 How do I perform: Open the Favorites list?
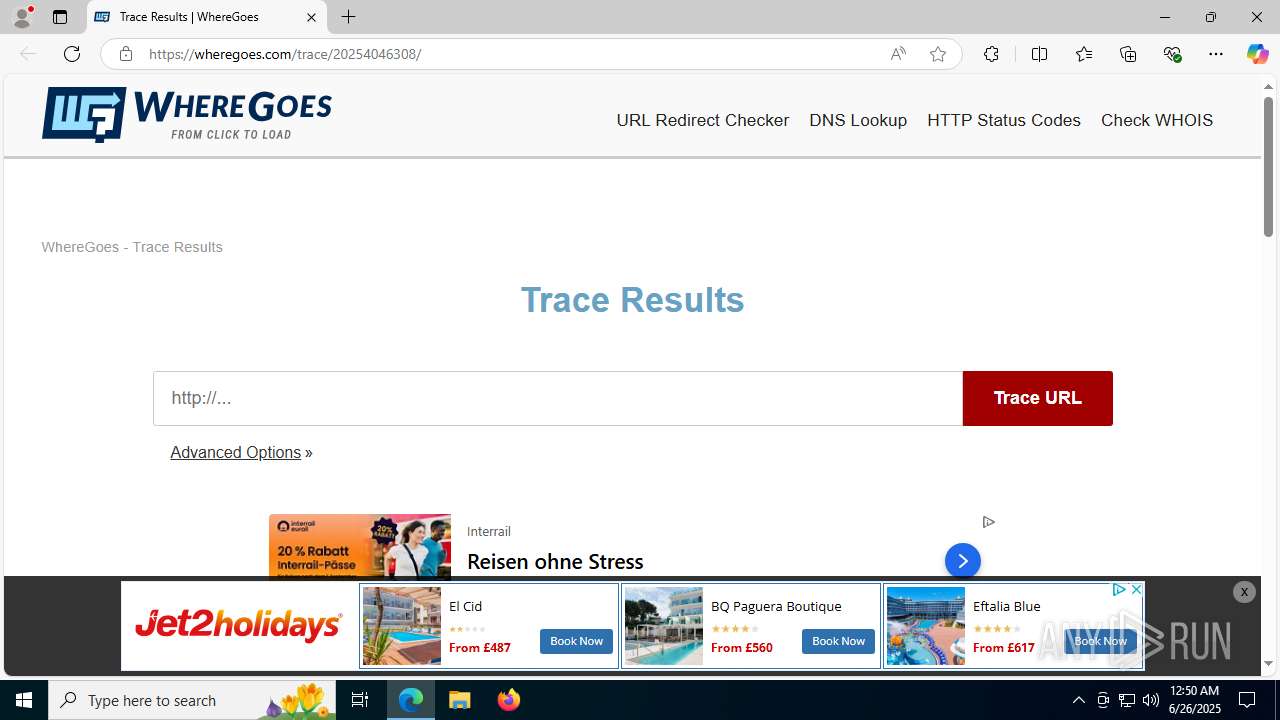click(1084, 54)
